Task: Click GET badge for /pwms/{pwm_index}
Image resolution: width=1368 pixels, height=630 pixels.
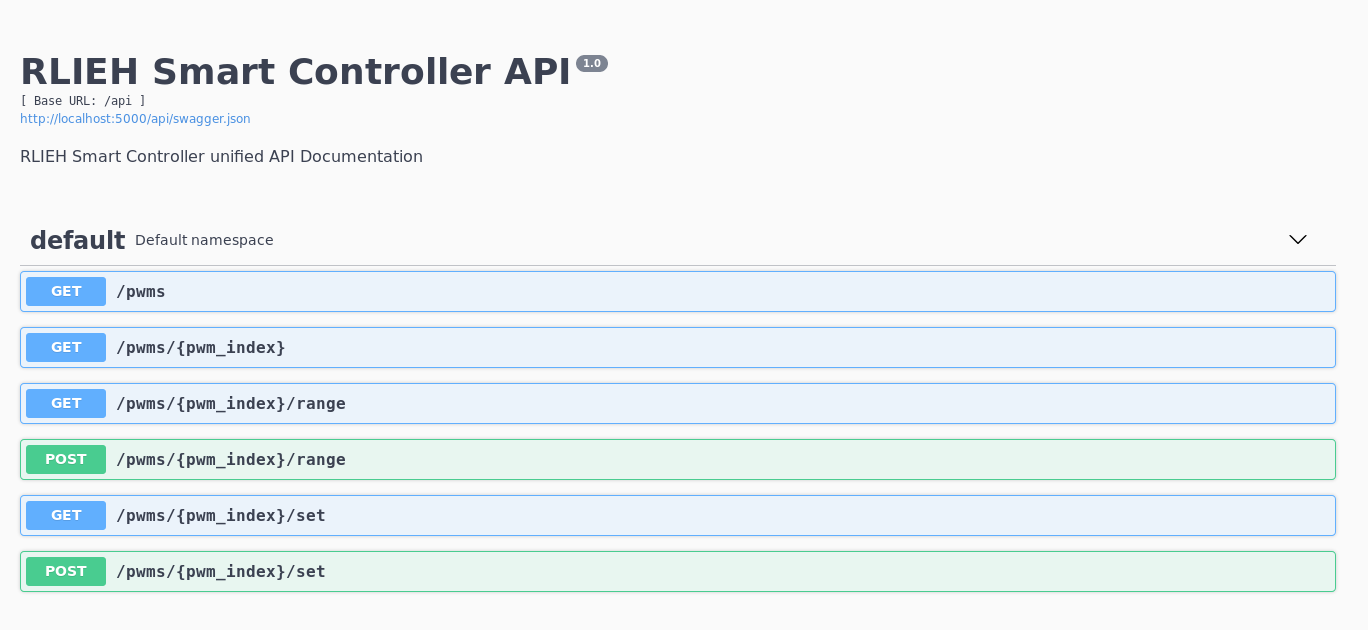Action: pyautogui.click(x=66, y=348)
